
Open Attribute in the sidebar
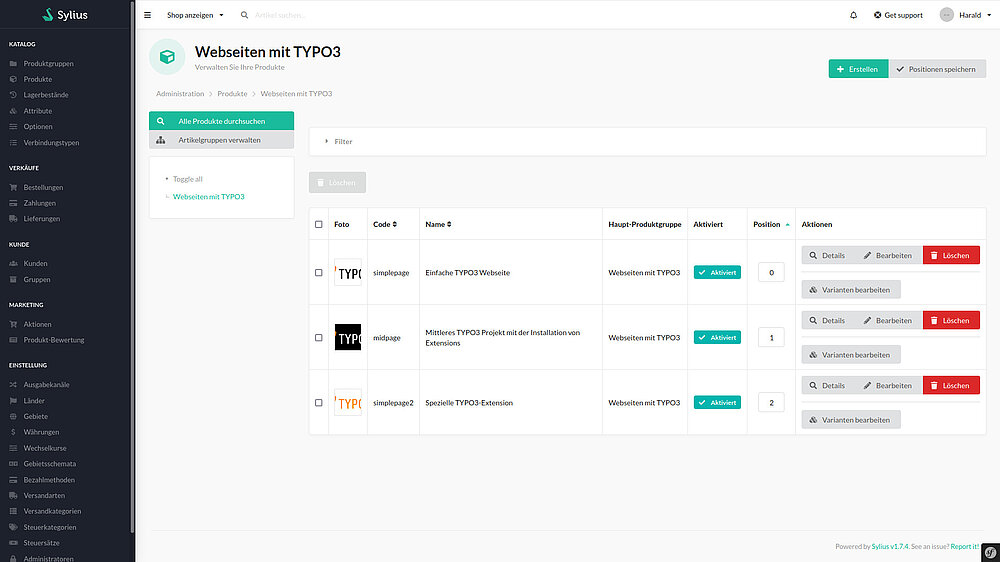point(38,111)
